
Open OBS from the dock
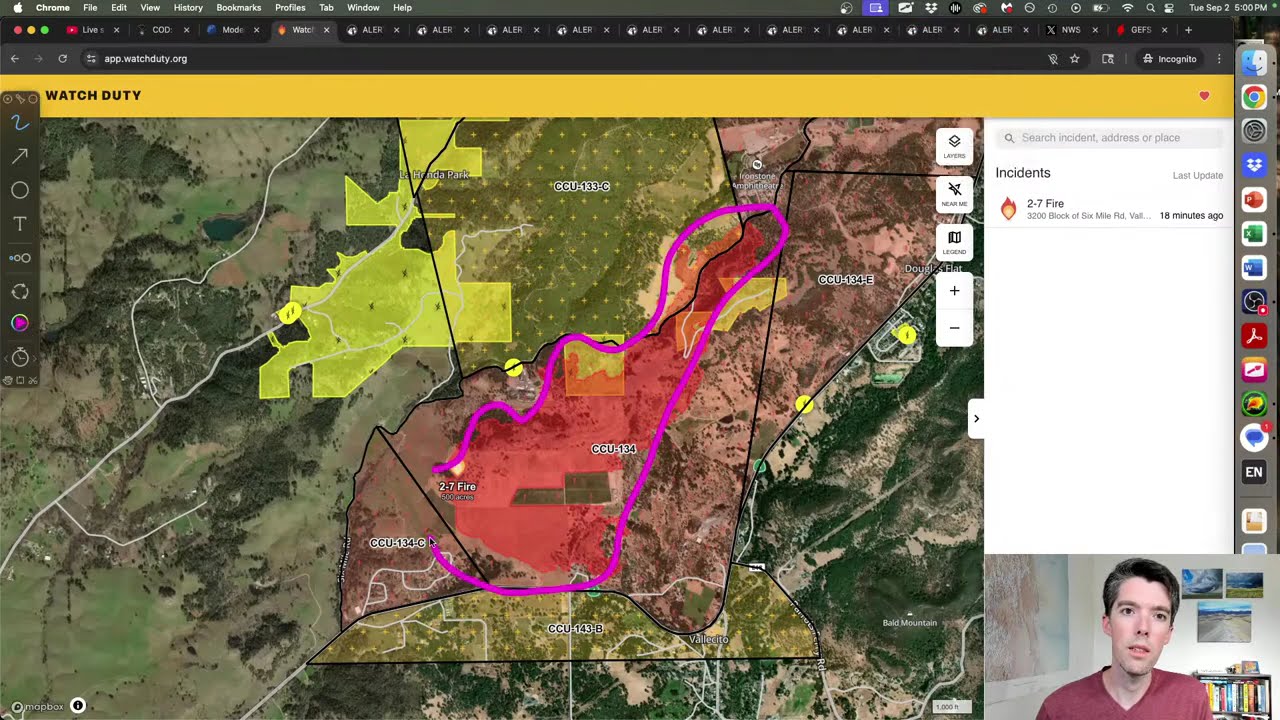1254,302
